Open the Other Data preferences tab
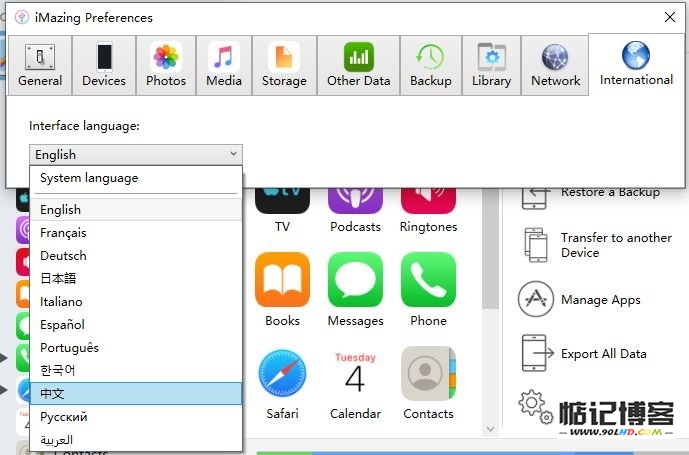The image size is (689, 455). click(x=359, y=66)
